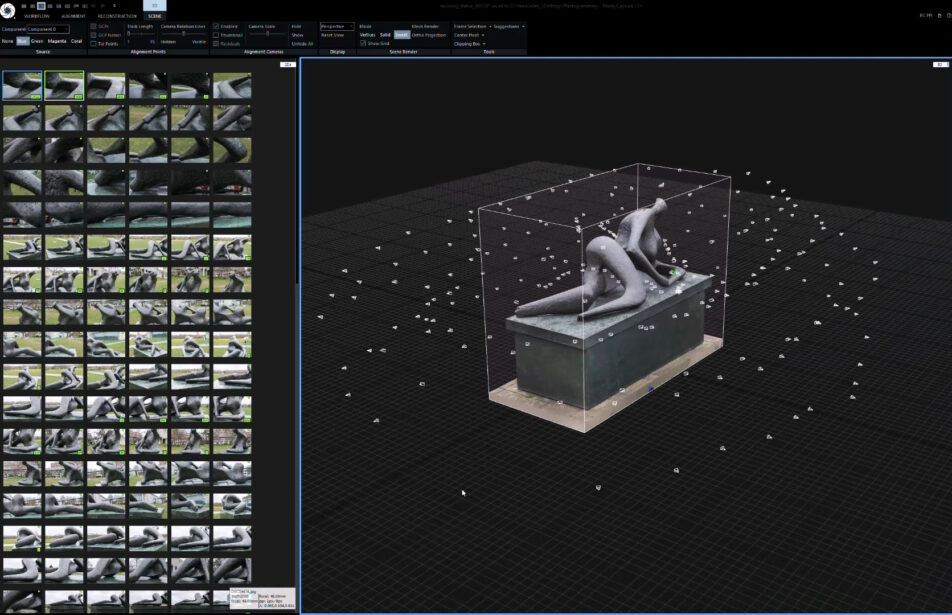Image resolution: width=952 pixels, height=615 pixels.
Task: Select the first image thumbnail in the grid
Action: tap(22, 86)
